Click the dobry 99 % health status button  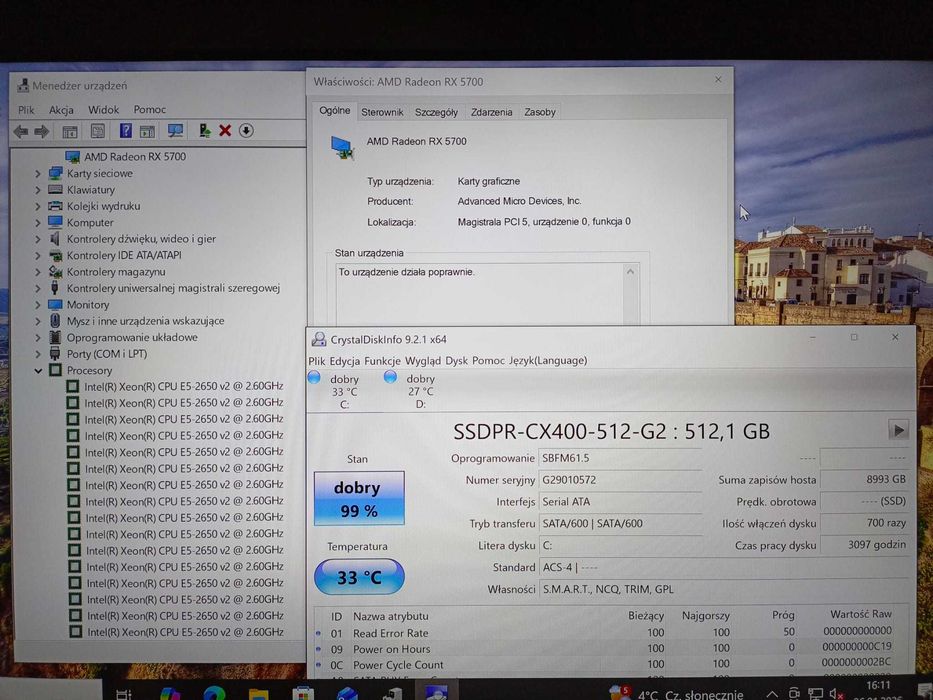point(359,498)
